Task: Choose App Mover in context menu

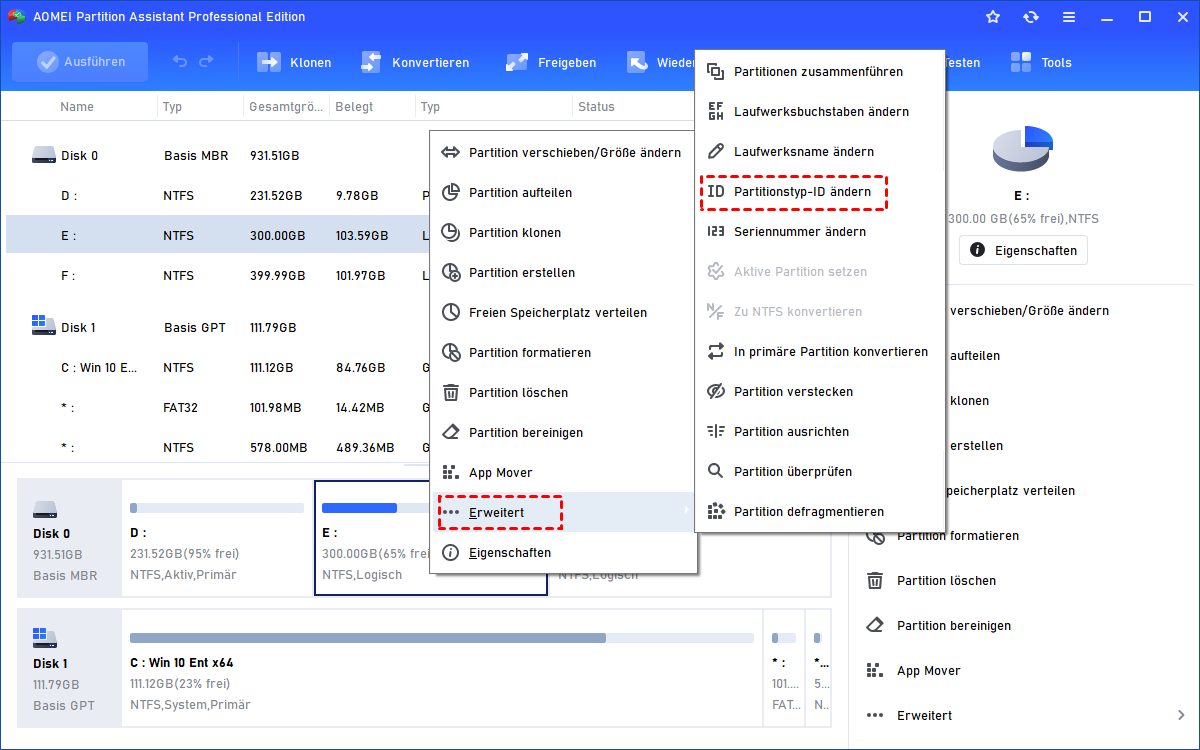Action: (562, 472)
